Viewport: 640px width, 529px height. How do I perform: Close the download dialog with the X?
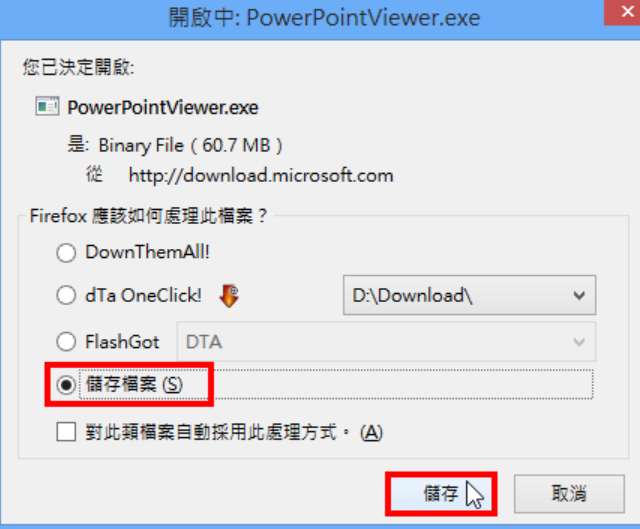[622, 12]
